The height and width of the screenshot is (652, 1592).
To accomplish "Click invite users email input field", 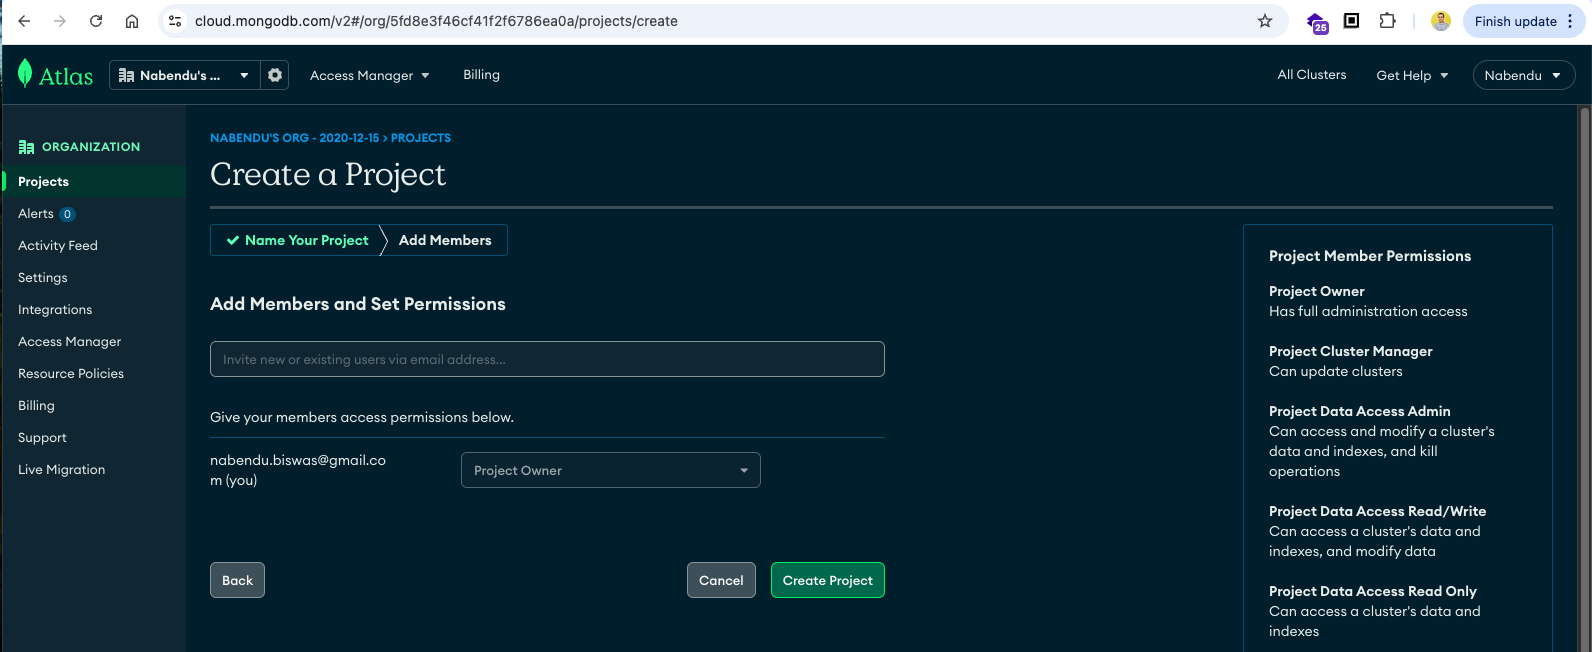I will [547, 359].
